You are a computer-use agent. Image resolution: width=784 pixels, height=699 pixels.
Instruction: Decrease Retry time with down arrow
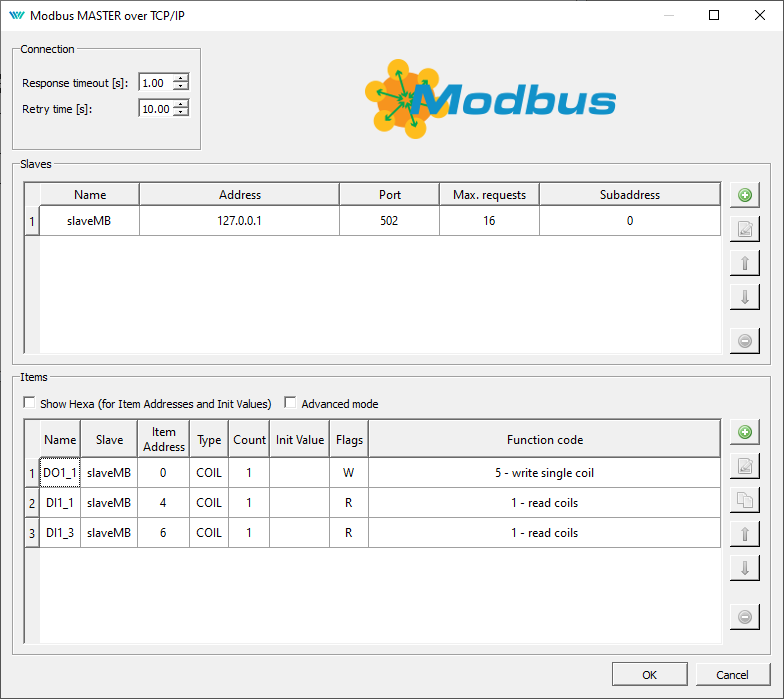point(181,112)
